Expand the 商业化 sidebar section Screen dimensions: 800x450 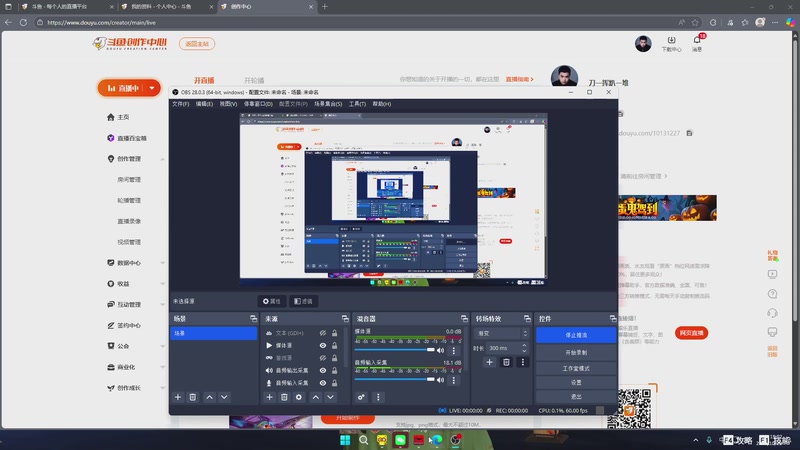[162, 367]
